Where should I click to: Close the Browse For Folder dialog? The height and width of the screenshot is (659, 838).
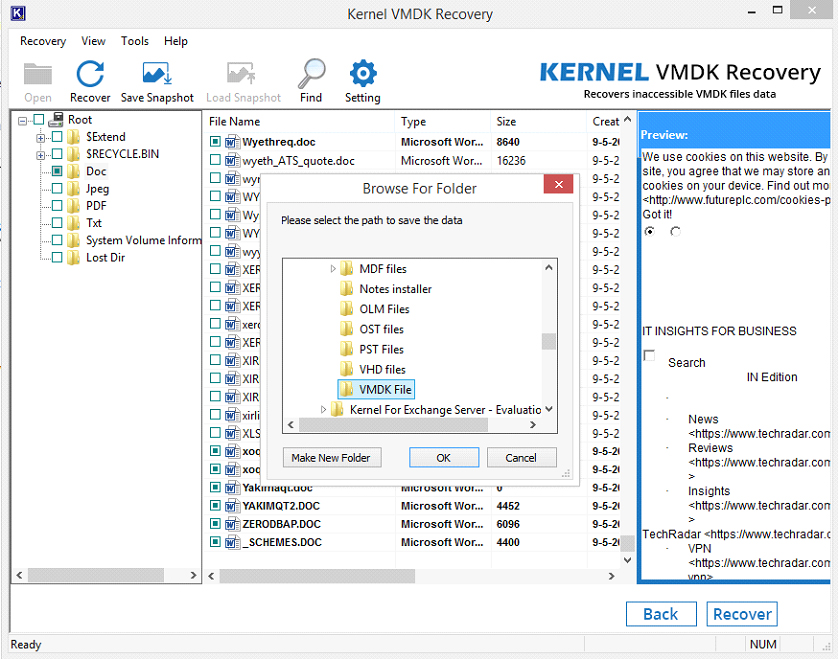tap(558, 184)
